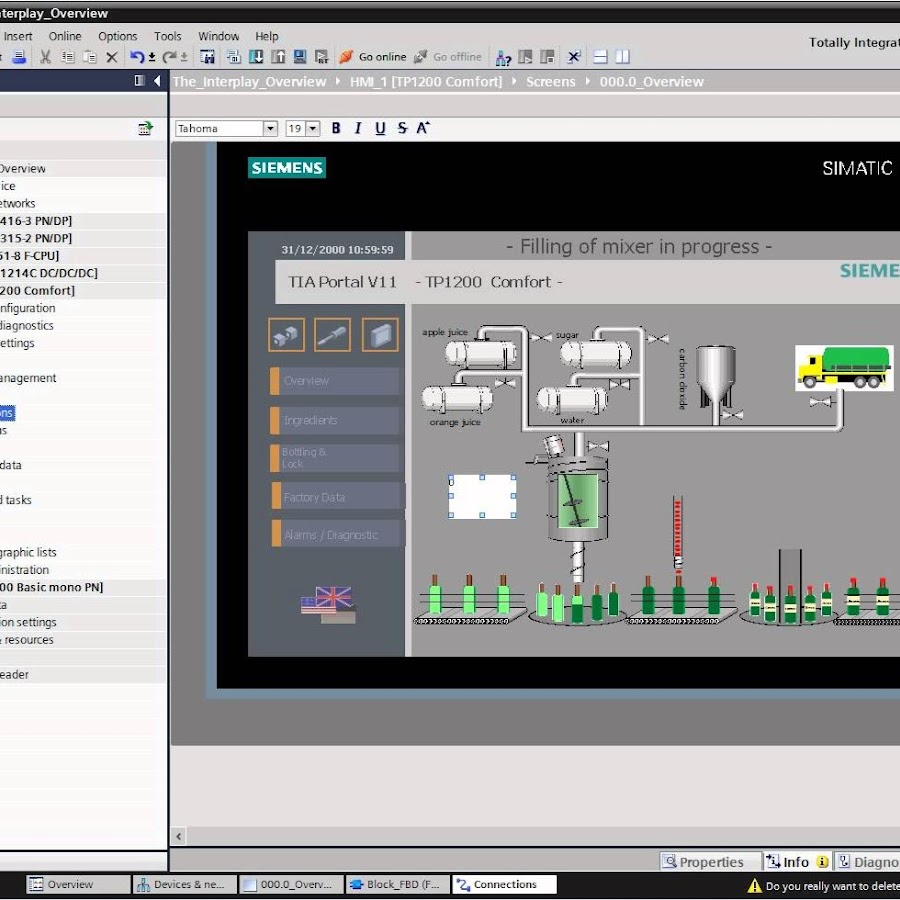The image size is (900, 900).
Task: Click the Ingredients button on HMI screen
Action: pyautogui.click(x=335, y=421)
